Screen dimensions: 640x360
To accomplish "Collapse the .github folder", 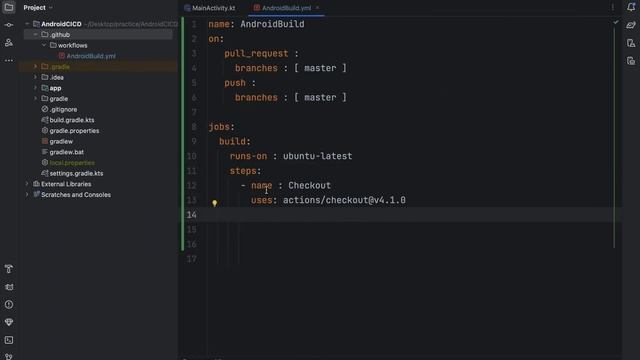I will (x=36, y=35).
